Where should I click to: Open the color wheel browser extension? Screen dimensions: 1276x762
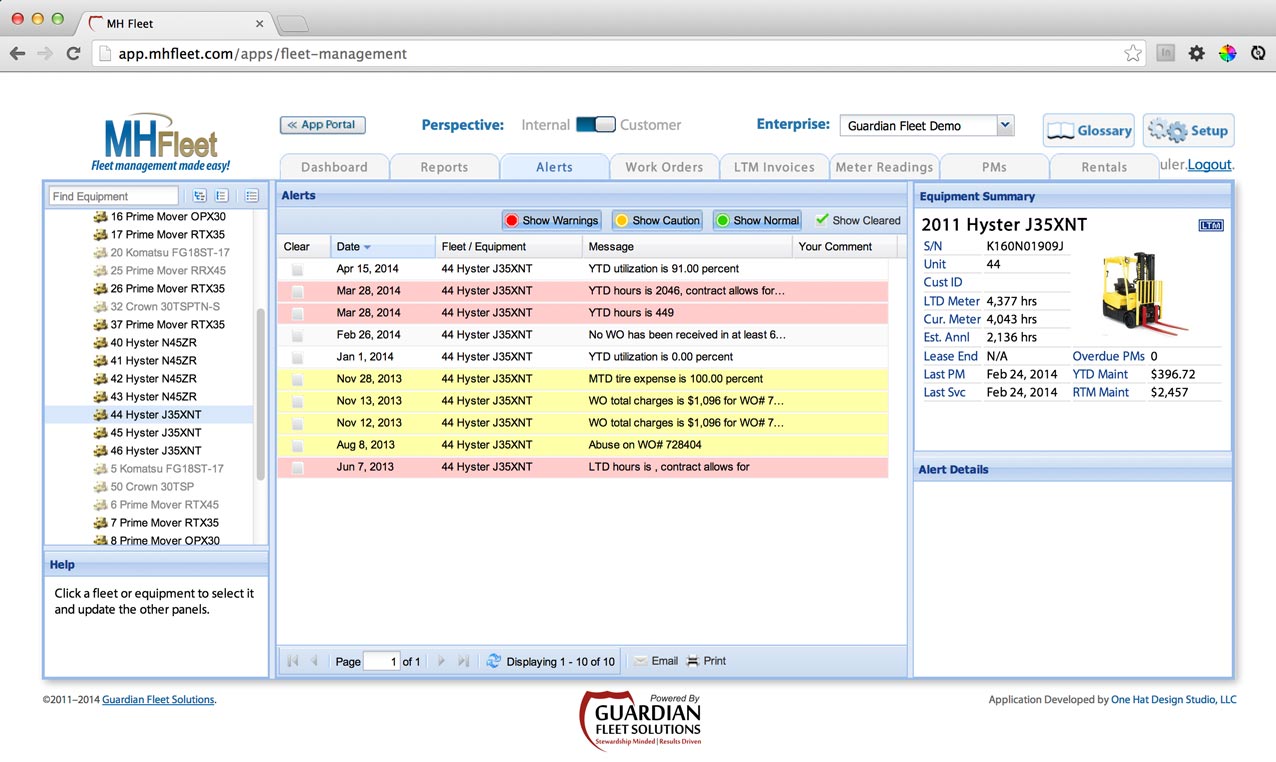pos(1227,54)
